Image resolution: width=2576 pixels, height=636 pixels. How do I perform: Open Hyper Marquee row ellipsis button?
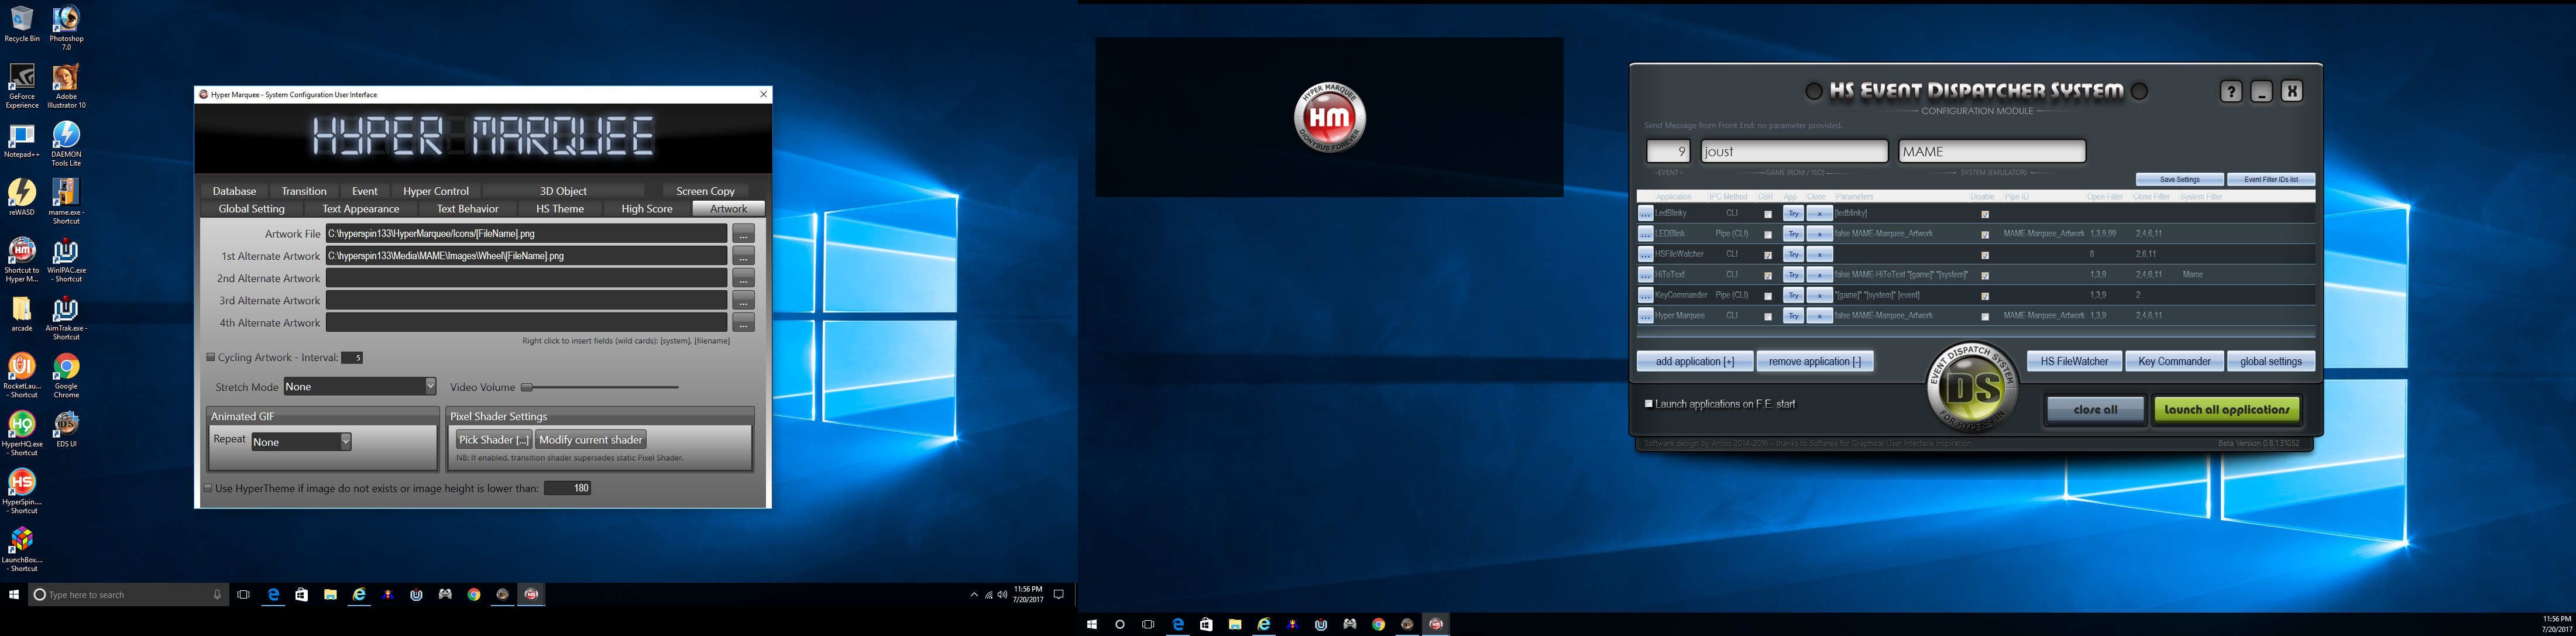[x=1645, y=316]
